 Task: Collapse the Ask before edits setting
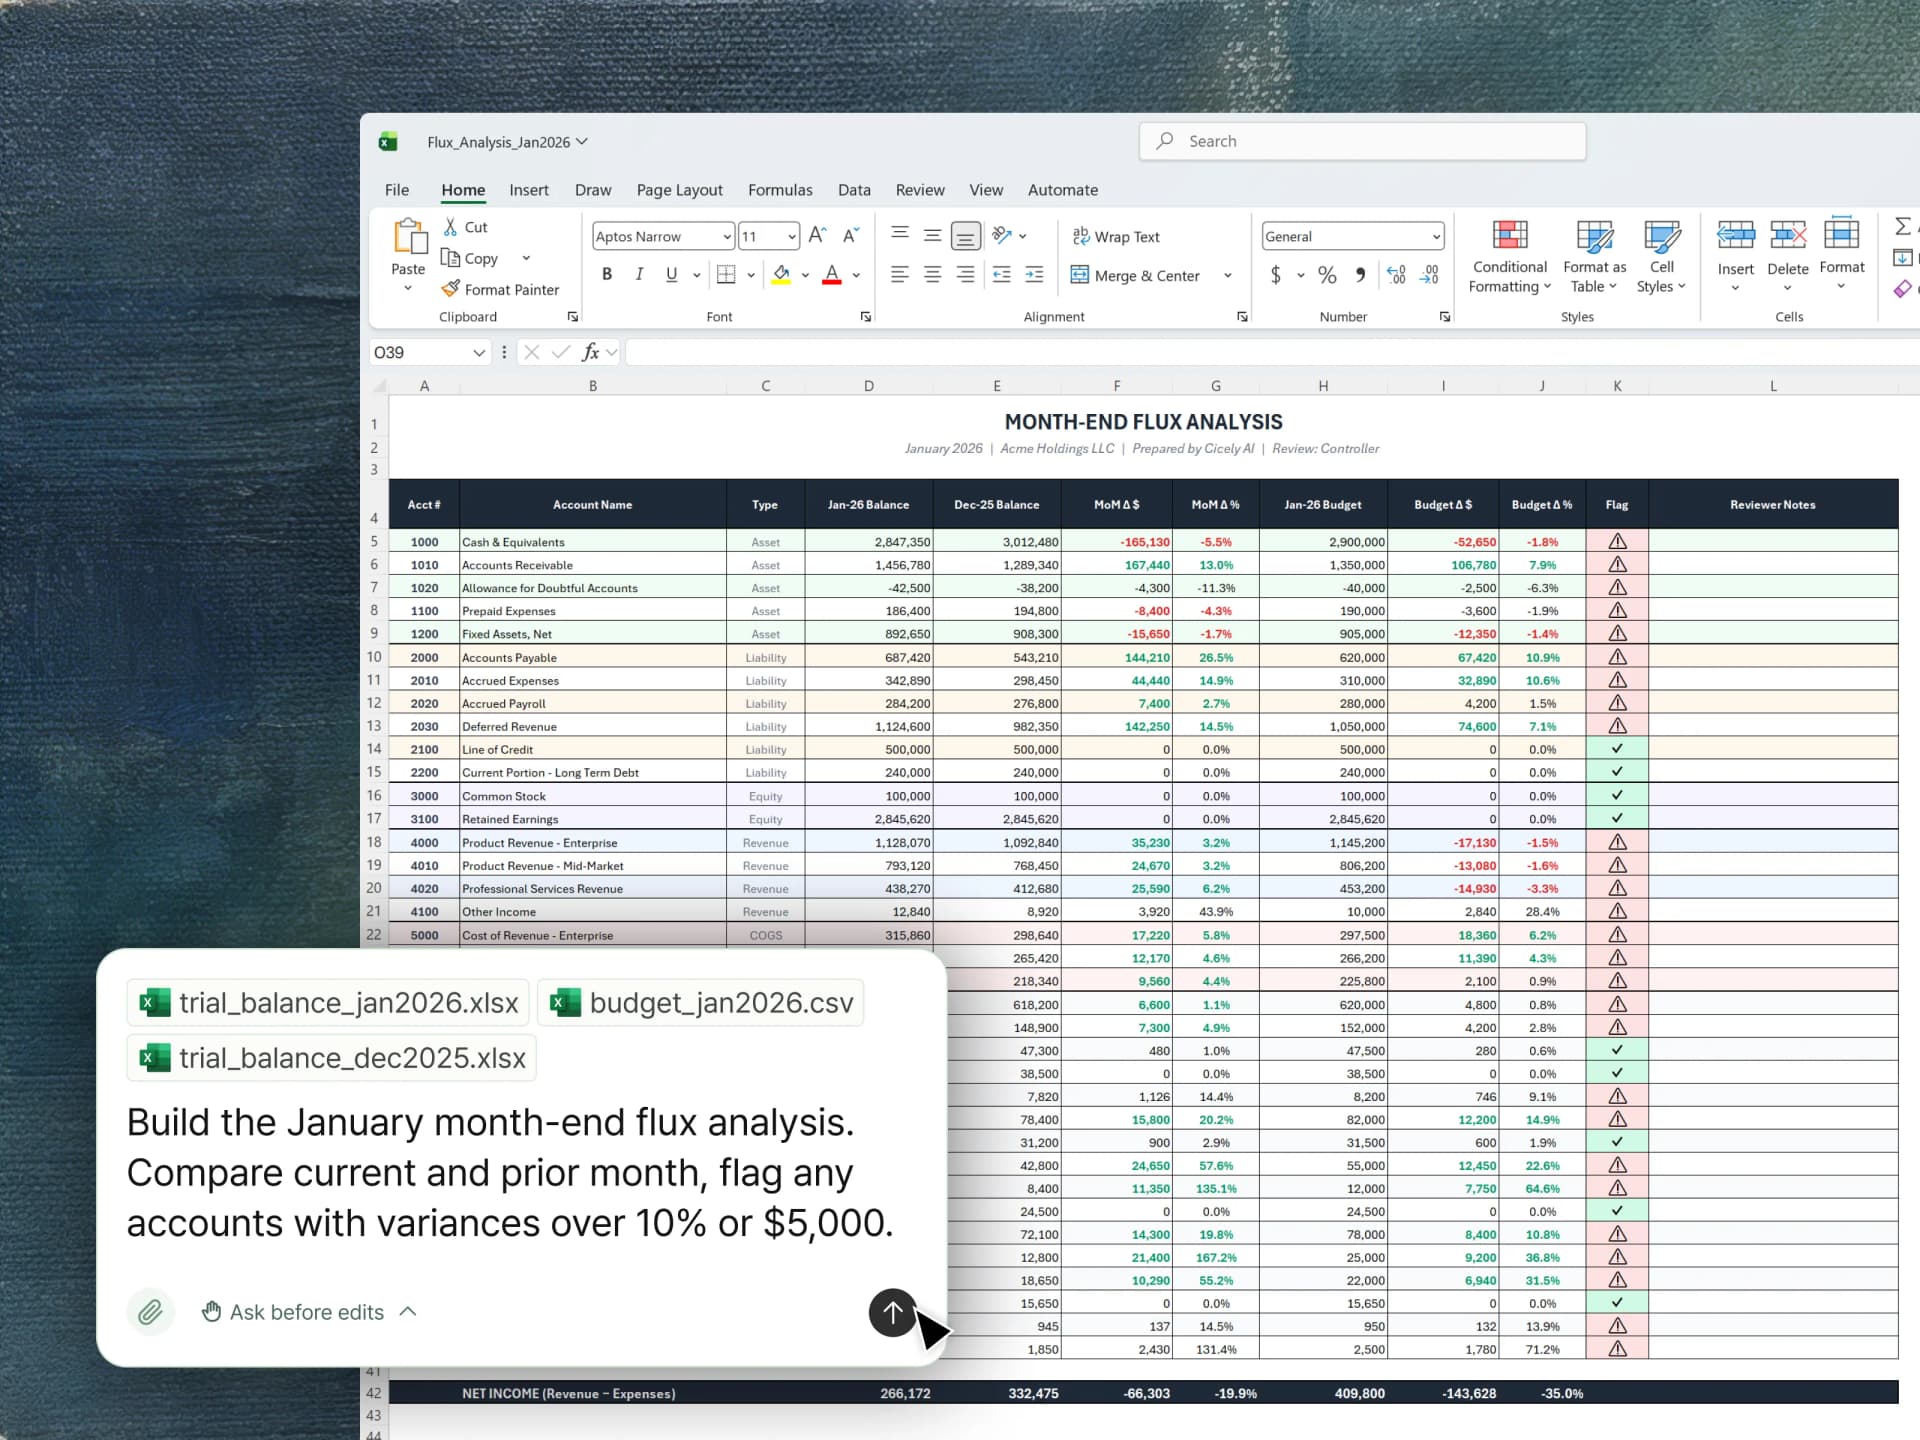click(x=407, y=1312)
